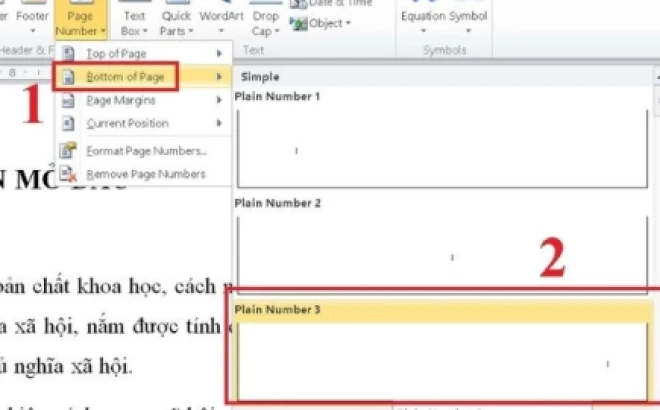Viewport: 660px width, 410px height.
Task: Click the Format Page Numbers icon
Action: (x=67, y=150)
